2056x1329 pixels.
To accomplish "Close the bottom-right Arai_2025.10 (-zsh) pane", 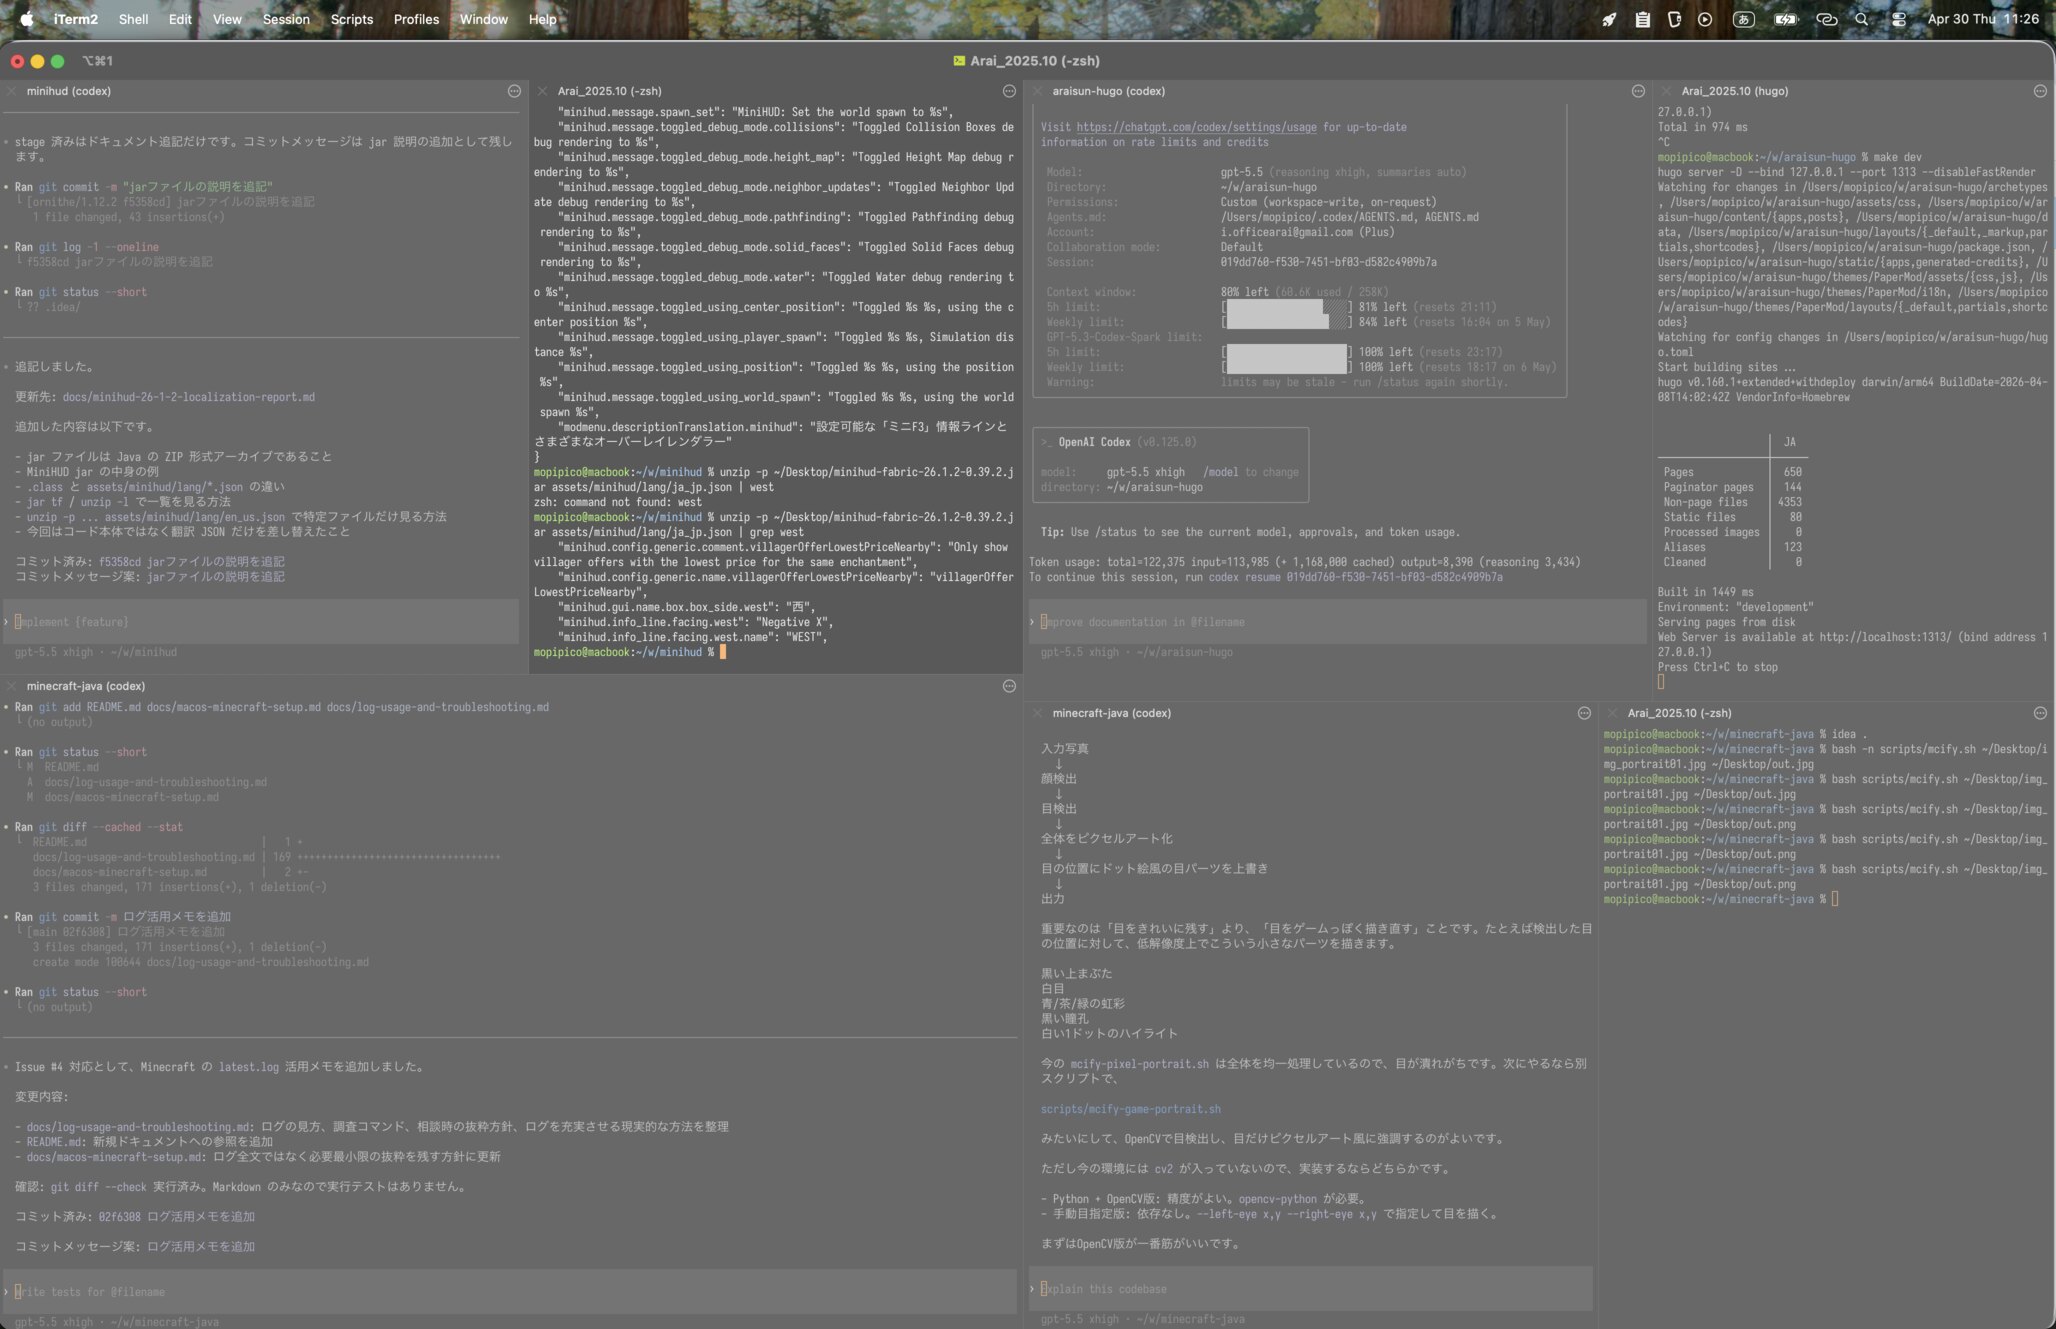I will click(1612, 713).
